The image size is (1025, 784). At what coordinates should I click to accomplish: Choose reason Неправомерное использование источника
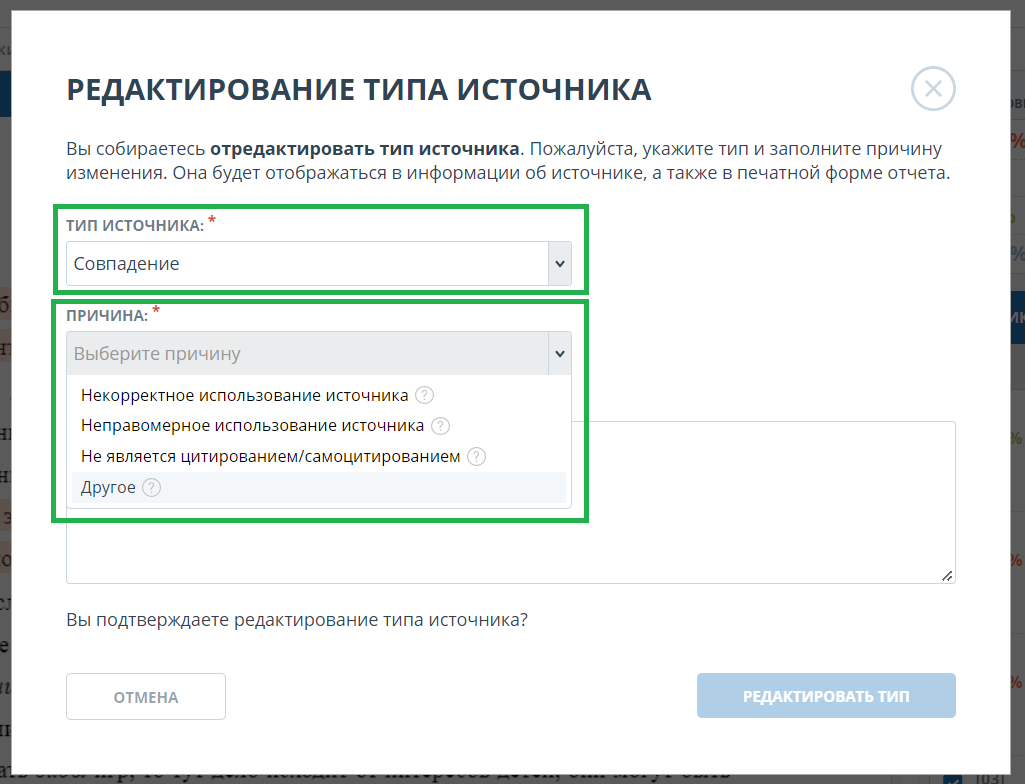(252, 426)
